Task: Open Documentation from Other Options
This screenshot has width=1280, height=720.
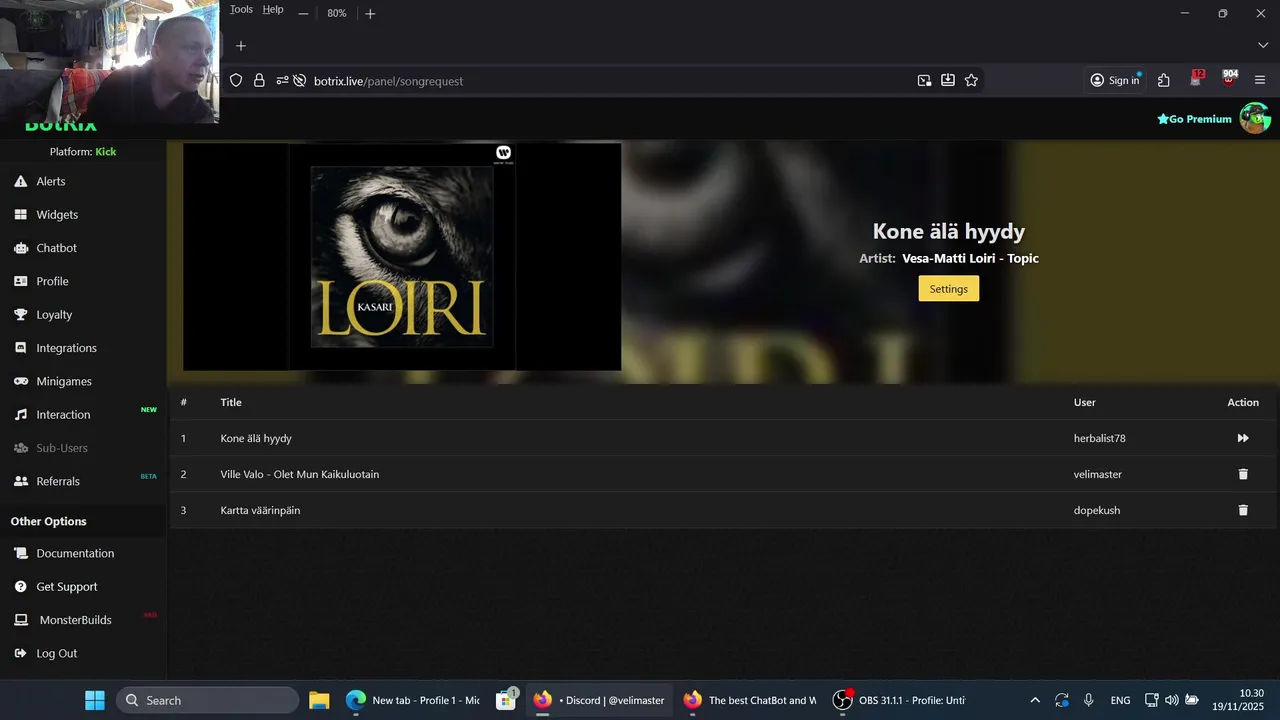Action: click(x=75, y=553)
